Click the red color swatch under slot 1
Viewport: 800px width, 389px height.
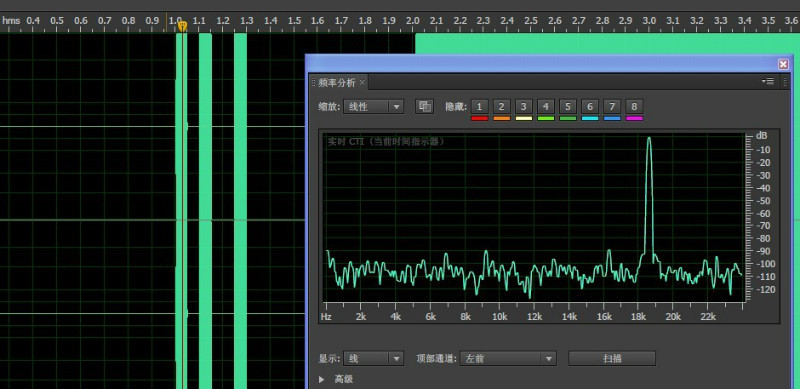tap(479, 118)
